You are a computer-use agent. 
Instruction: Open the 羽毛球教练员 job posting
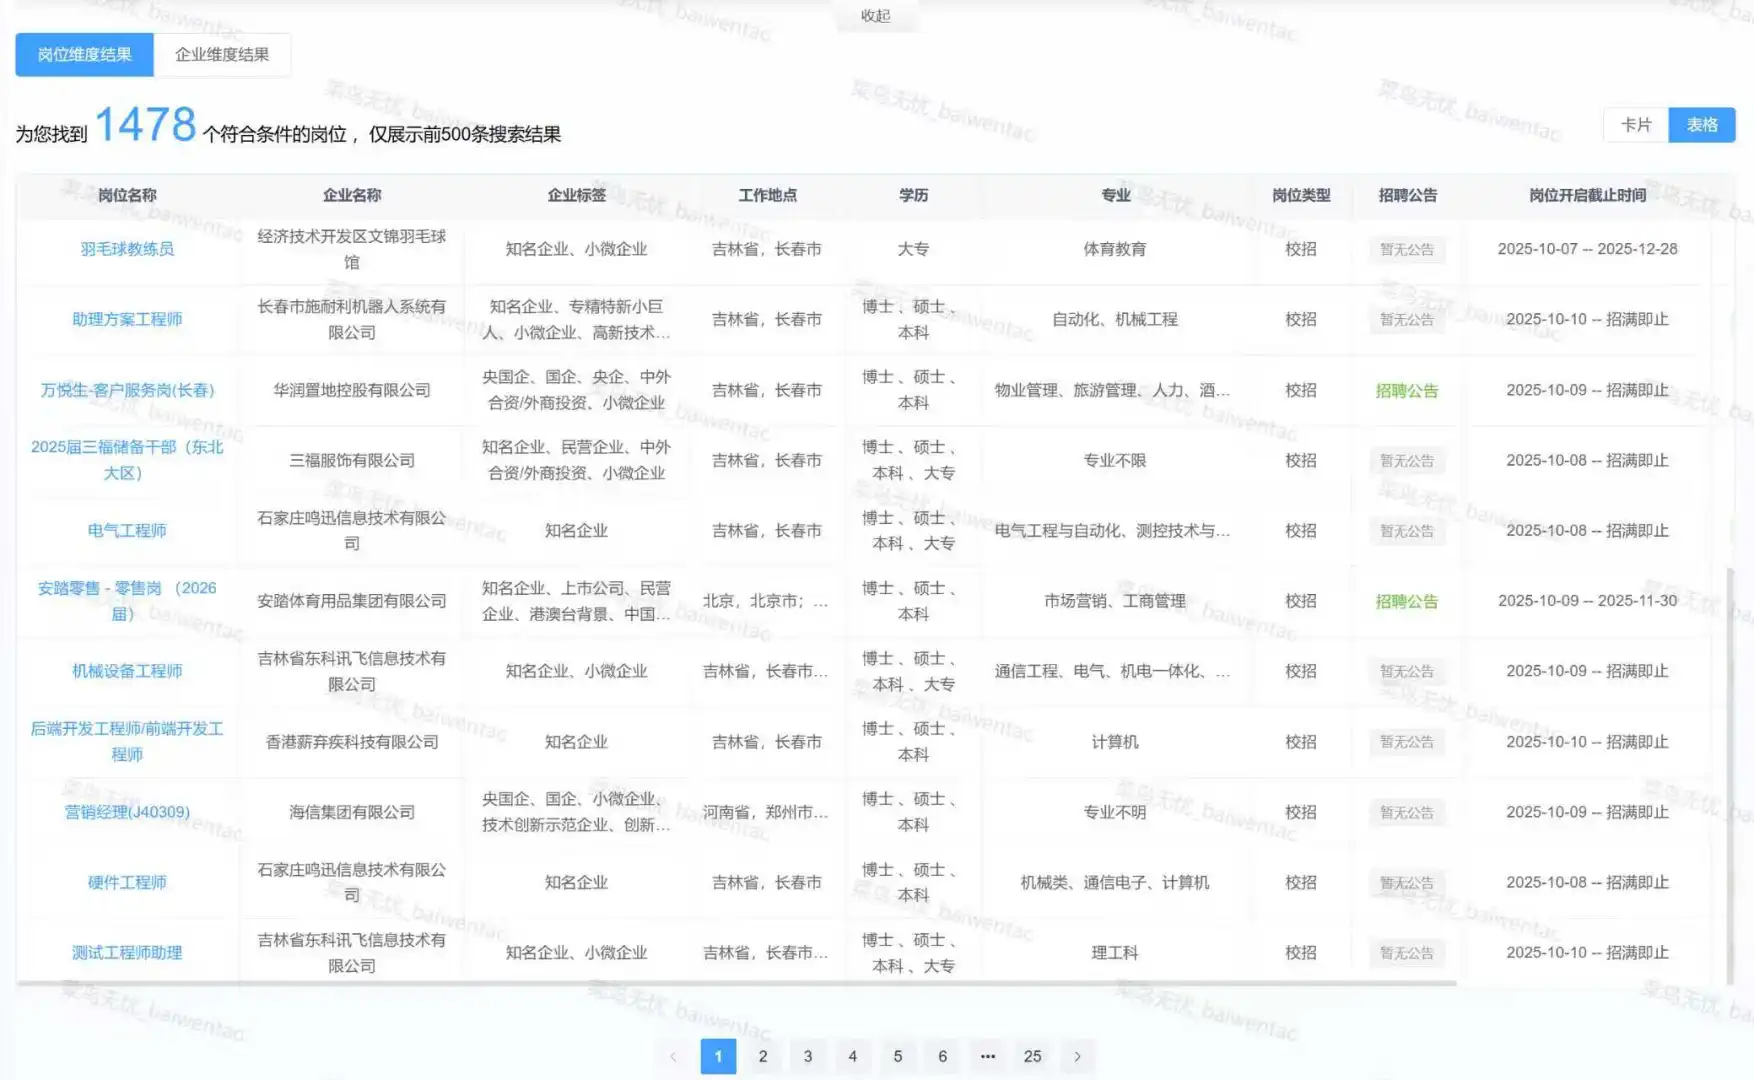click(128, 249)
